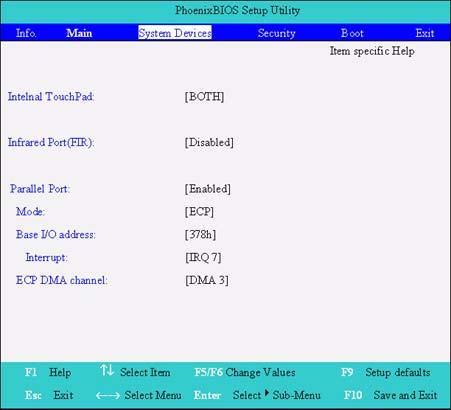Click the F5/F6 Change Values hint
The width and height of the screenshot is (451, 410).
[245, 372]
